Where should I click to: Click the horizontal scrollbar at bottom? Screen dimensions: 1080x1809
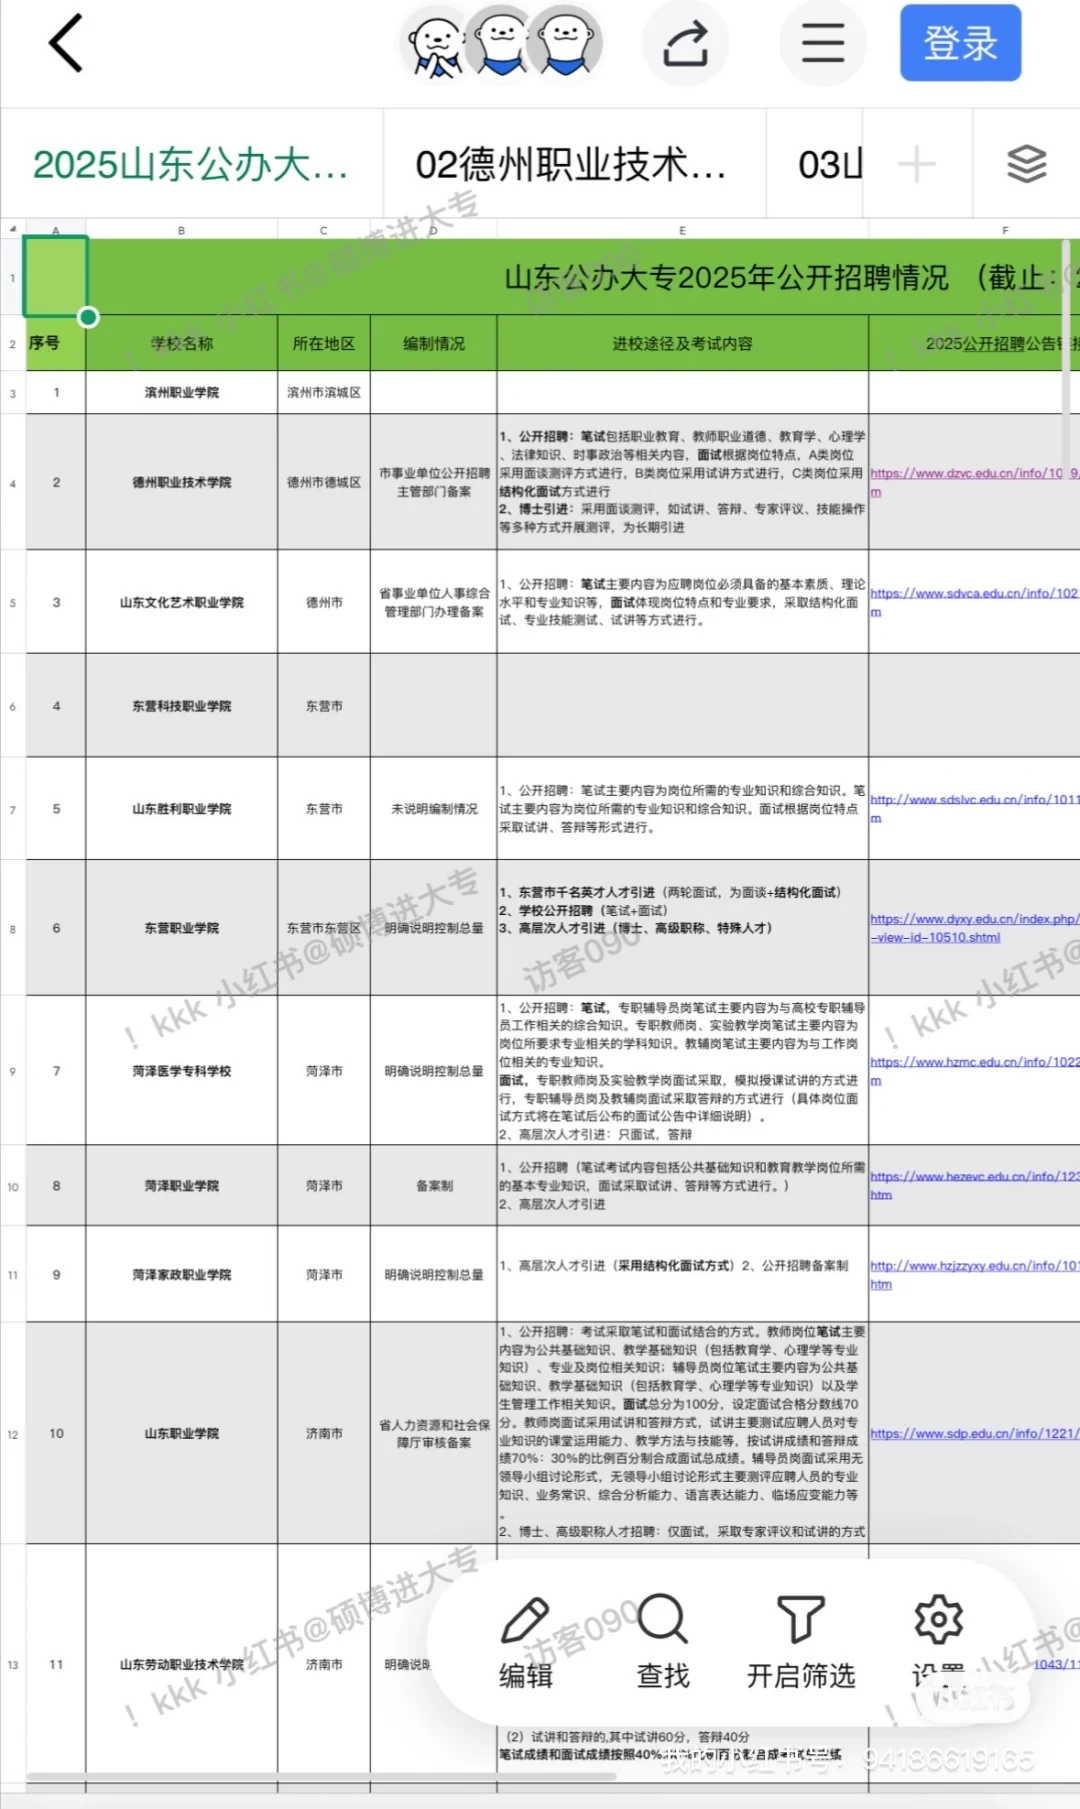[322, 1777]
